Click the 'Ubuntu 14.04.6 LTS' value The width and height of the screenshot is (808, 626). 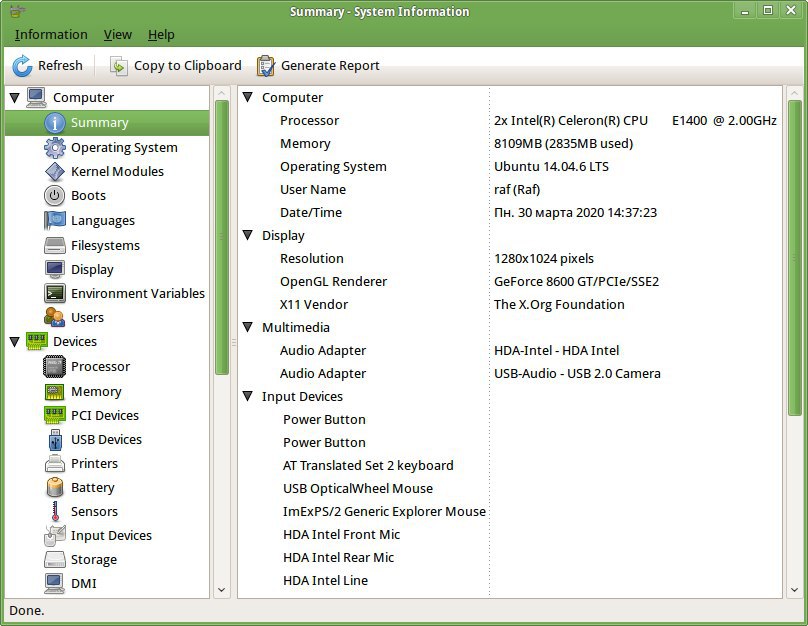(551, 166)
